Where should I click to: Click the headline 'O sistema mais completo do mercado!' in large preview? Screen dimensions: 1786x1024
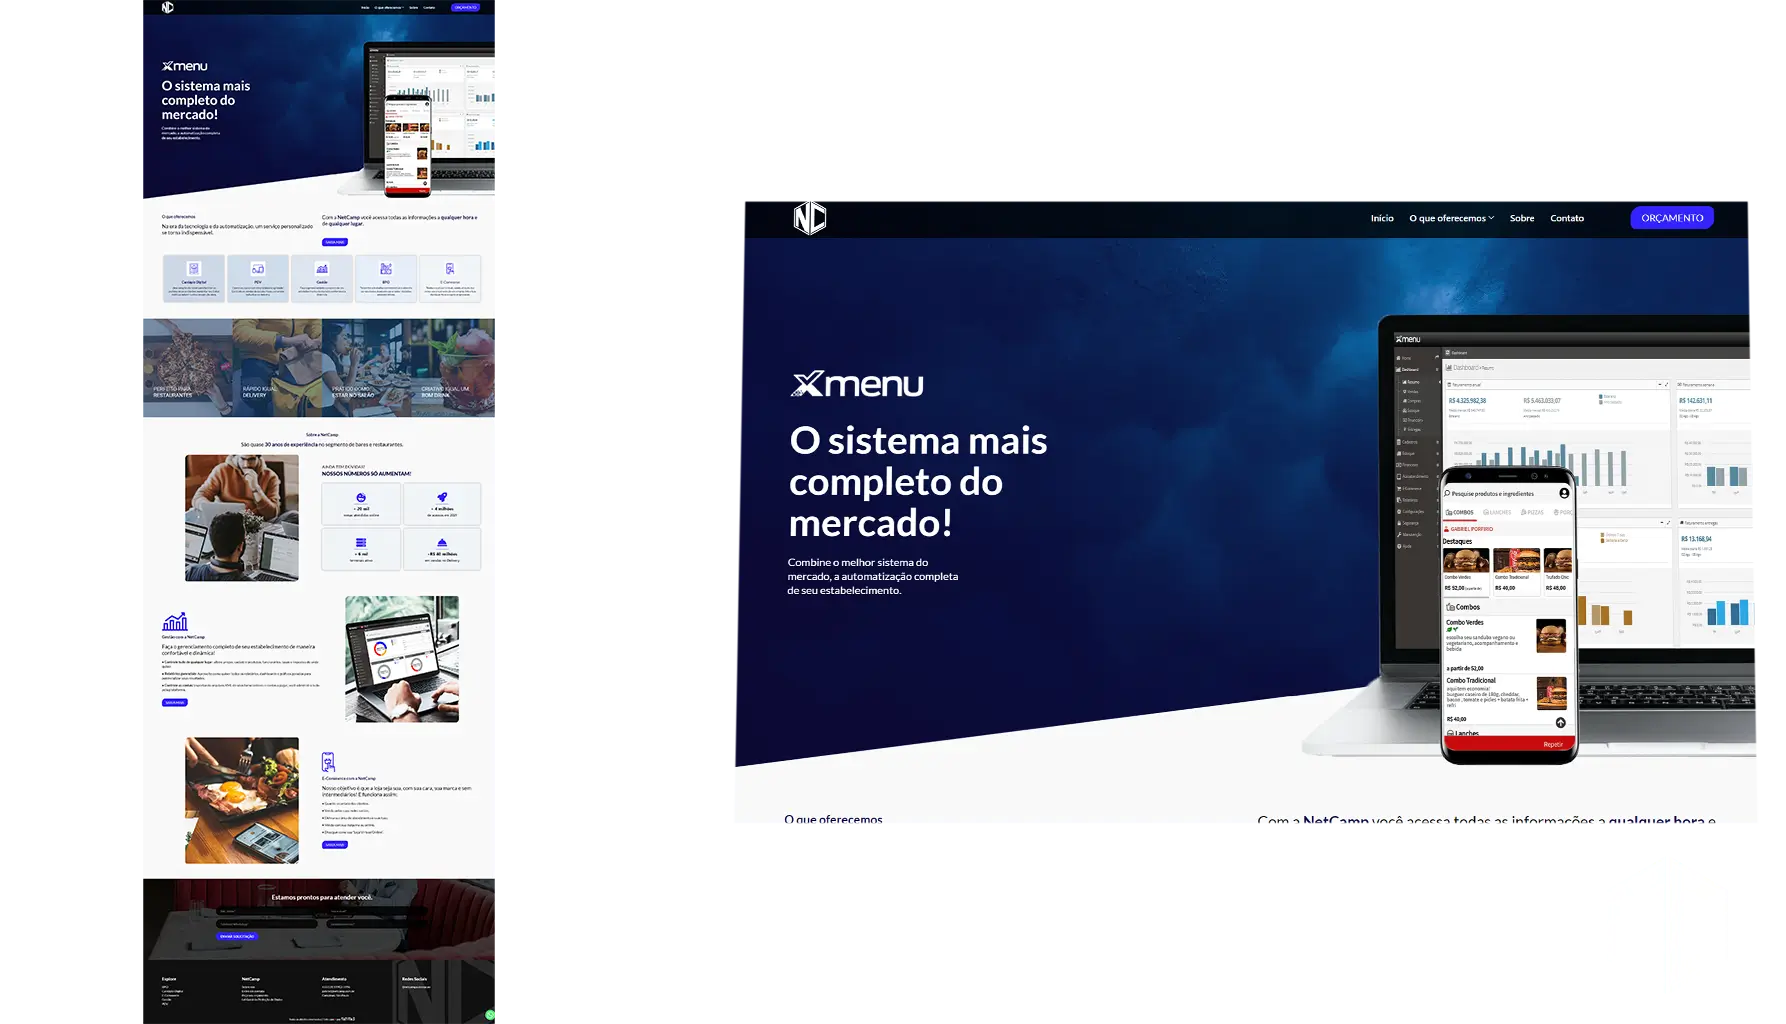coord(918,481)
